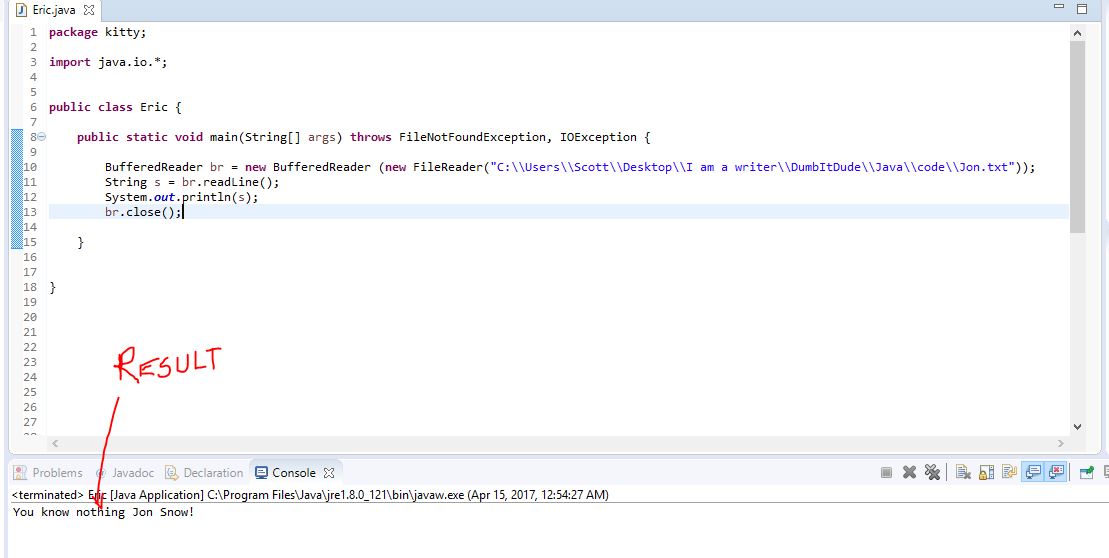The height and width of the screenshot is (558, 1109).
Task: Open the Declaration tab
Action: 204,472
